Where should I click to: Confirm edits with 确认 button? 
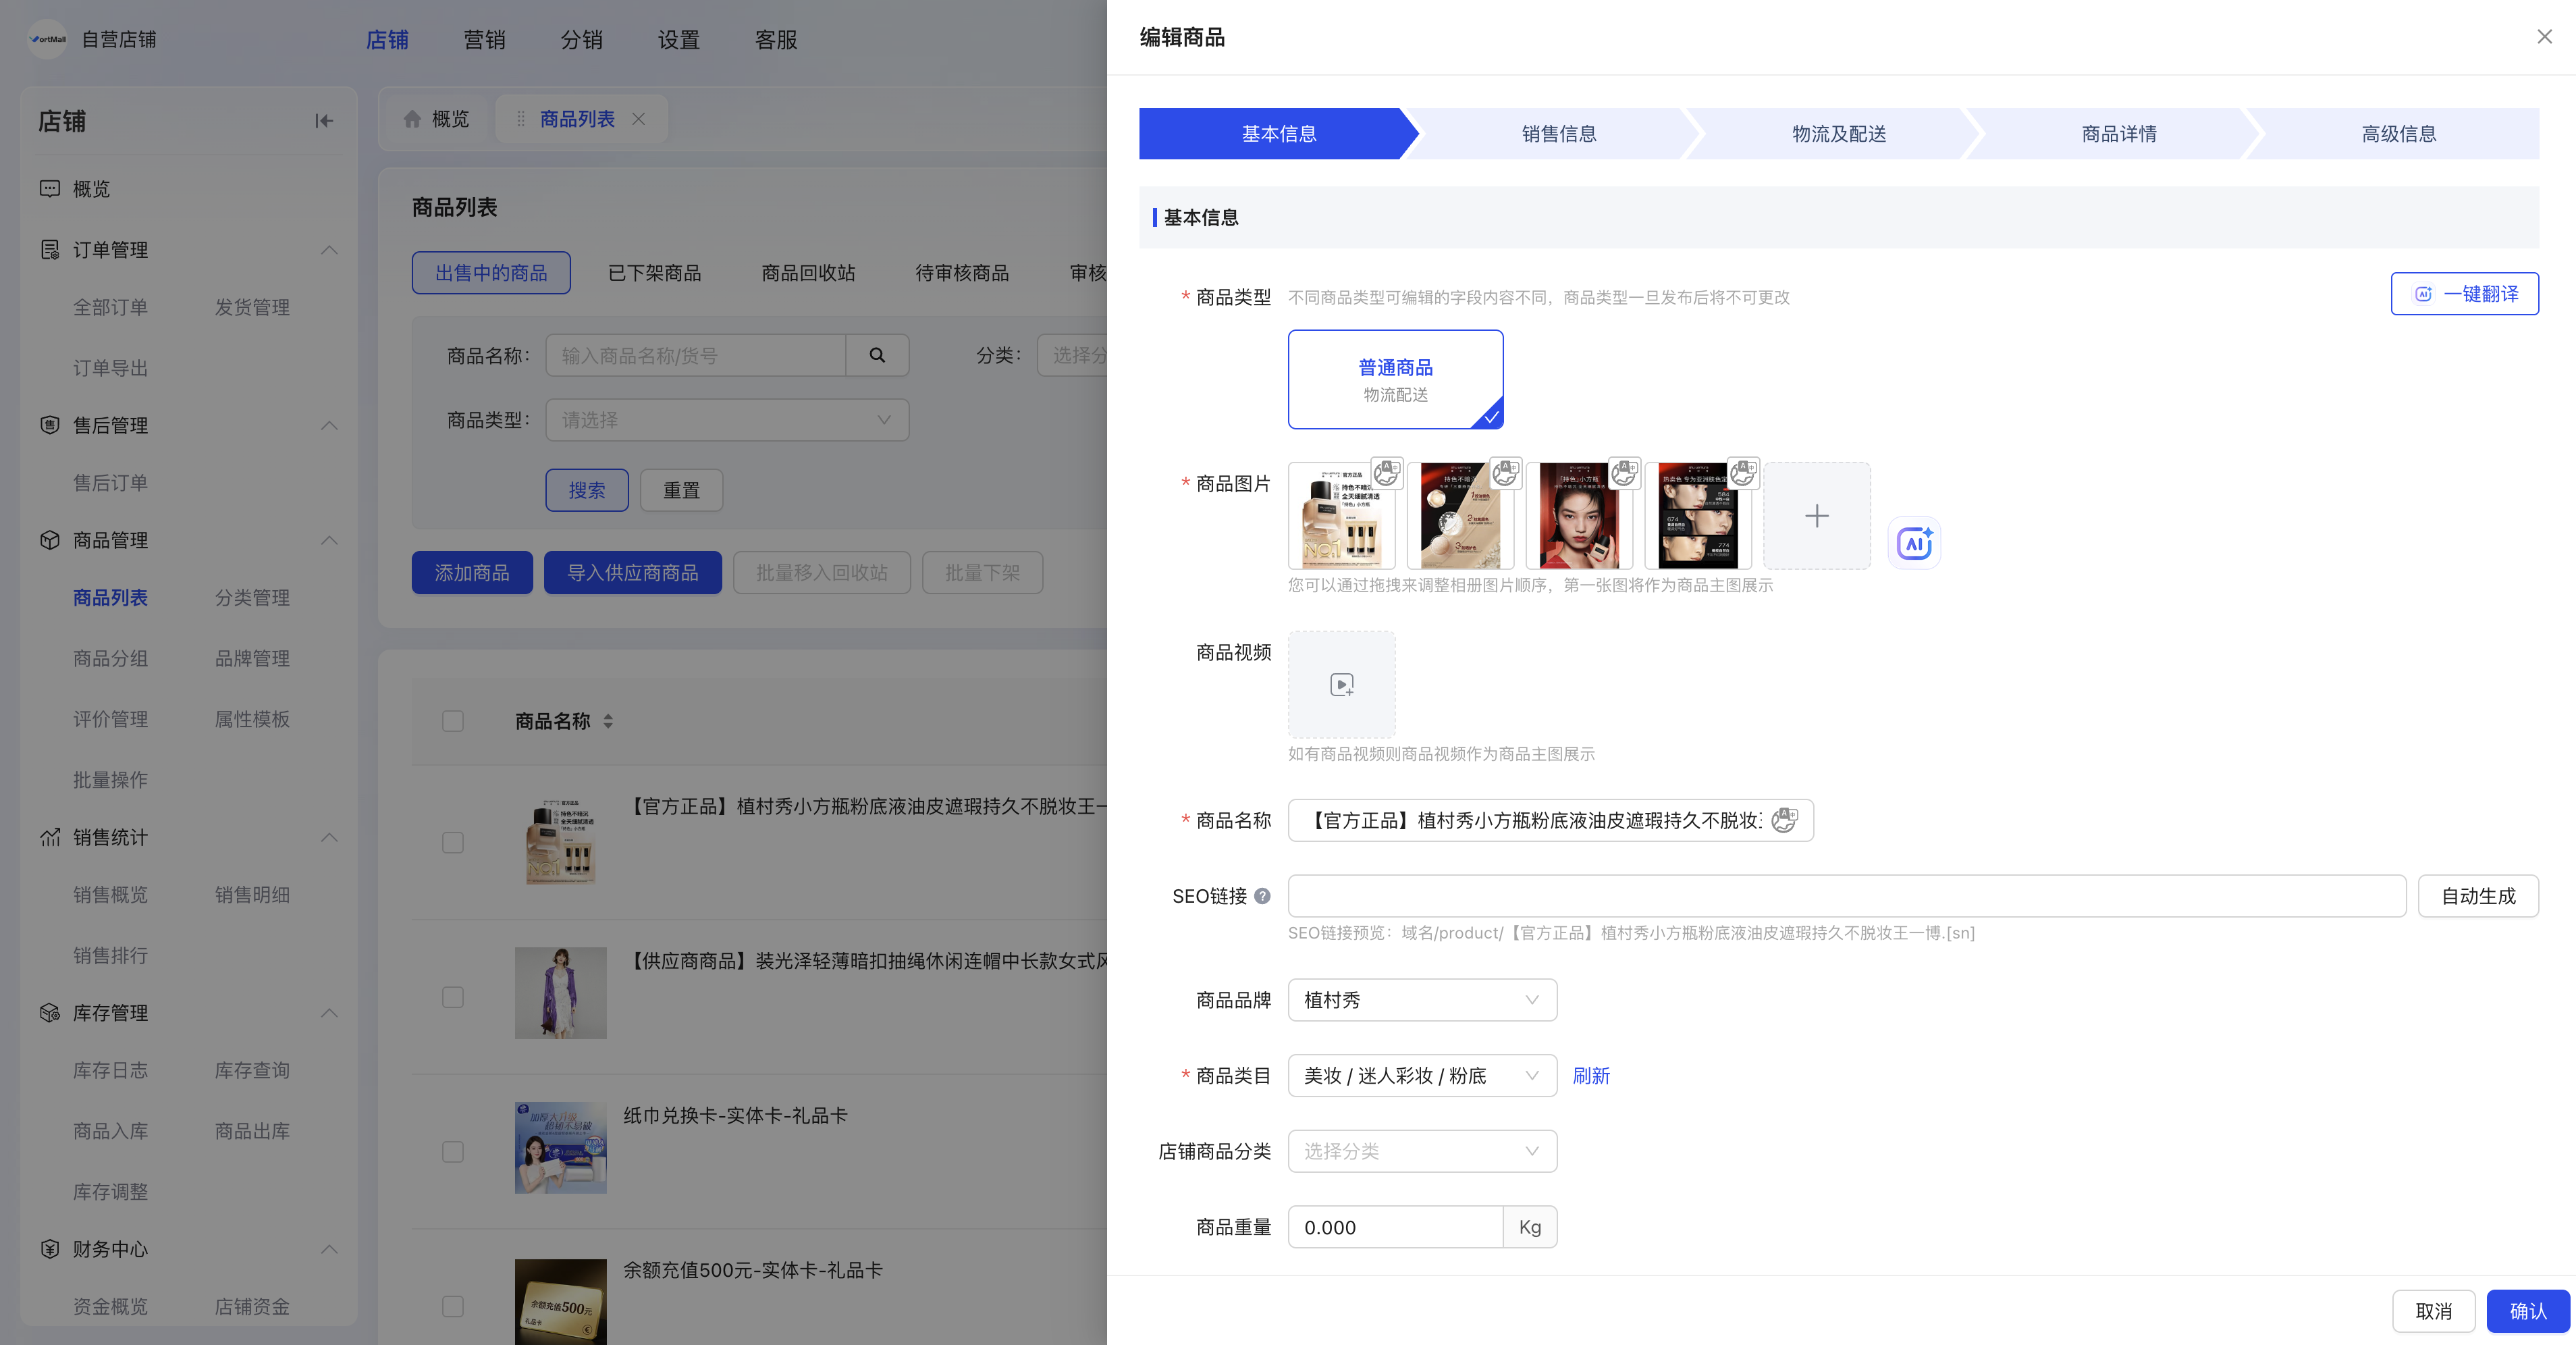click(x=2528, y=1311)
